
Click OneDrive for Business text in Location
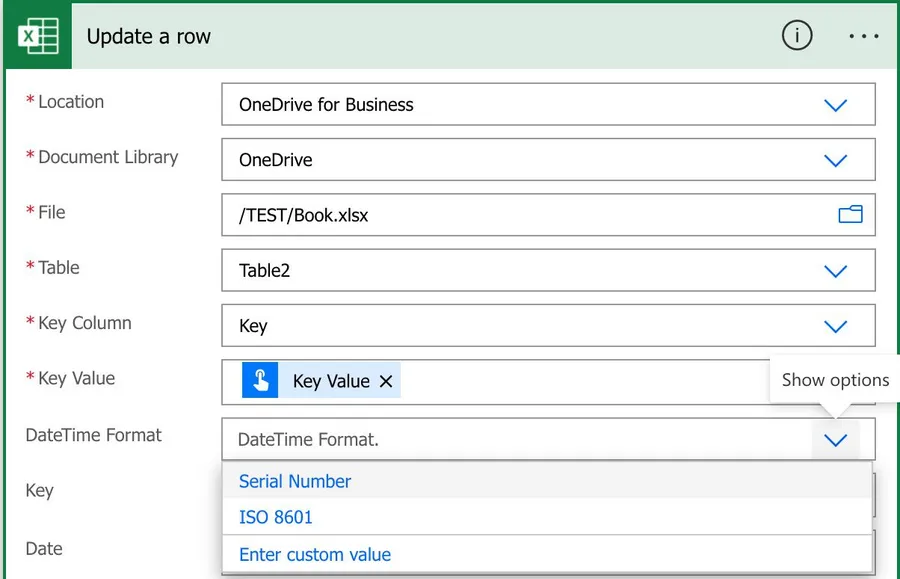click(326, 105)
